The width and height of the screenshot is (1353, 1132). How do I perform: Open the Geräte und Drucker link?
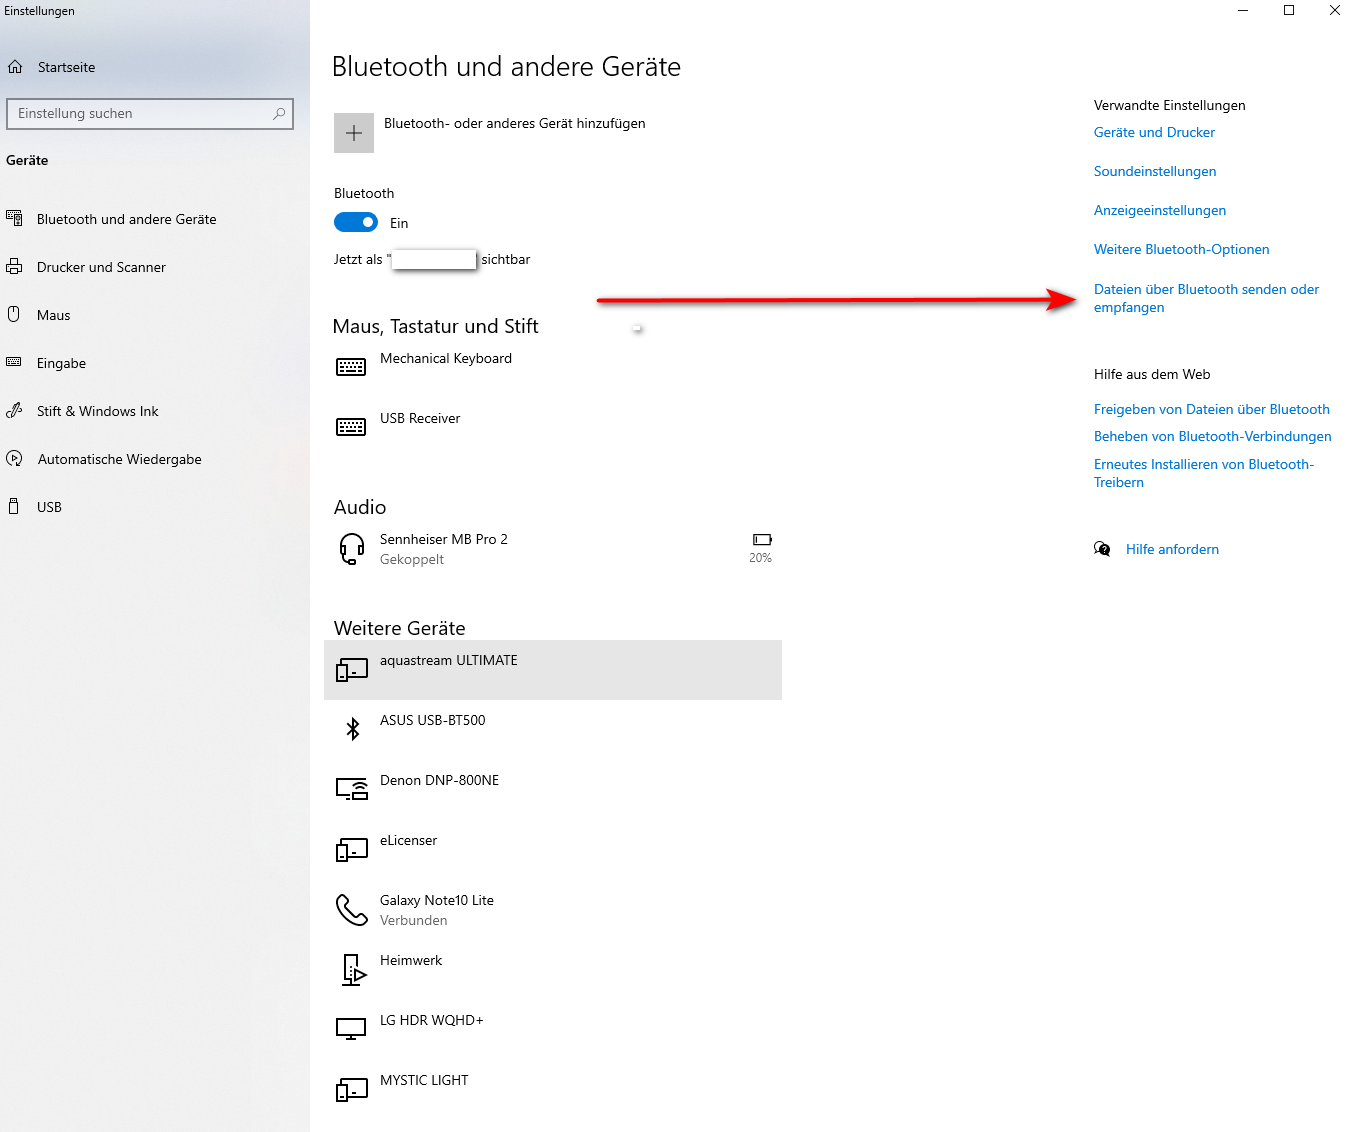(x=1154, y=132)
